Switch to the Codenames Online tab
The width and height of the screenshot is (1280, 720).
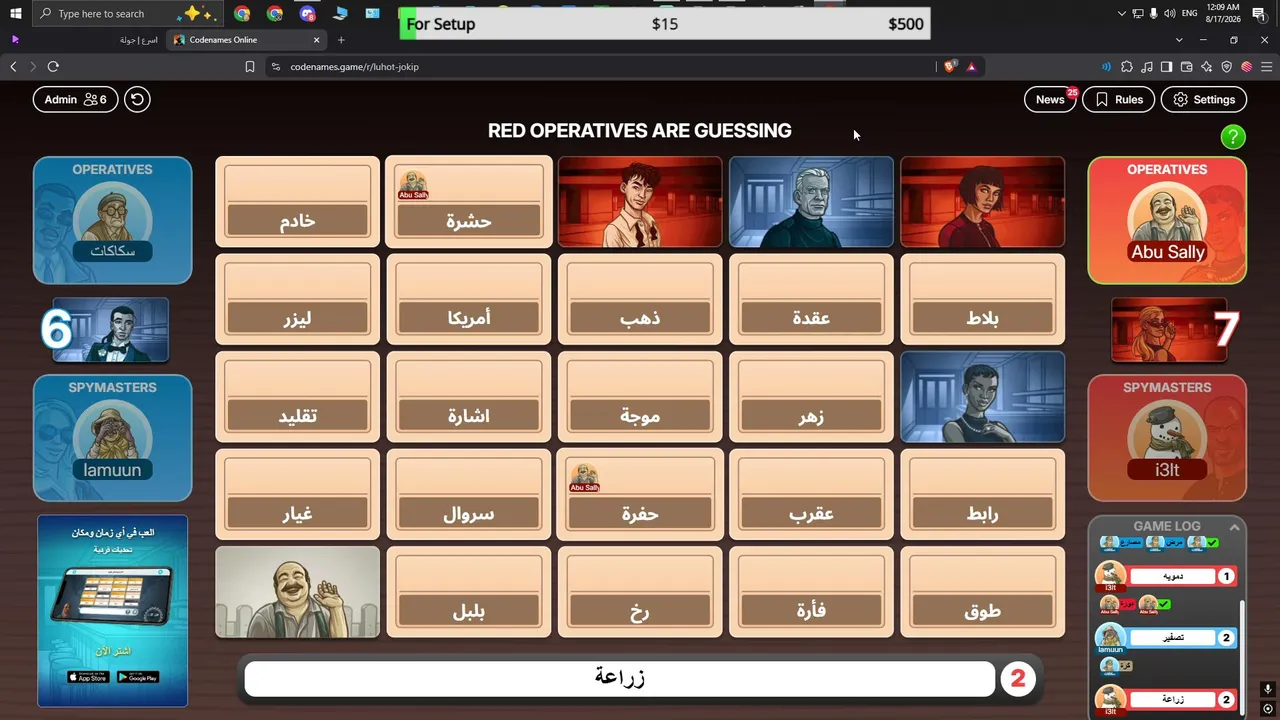(247, 40)
